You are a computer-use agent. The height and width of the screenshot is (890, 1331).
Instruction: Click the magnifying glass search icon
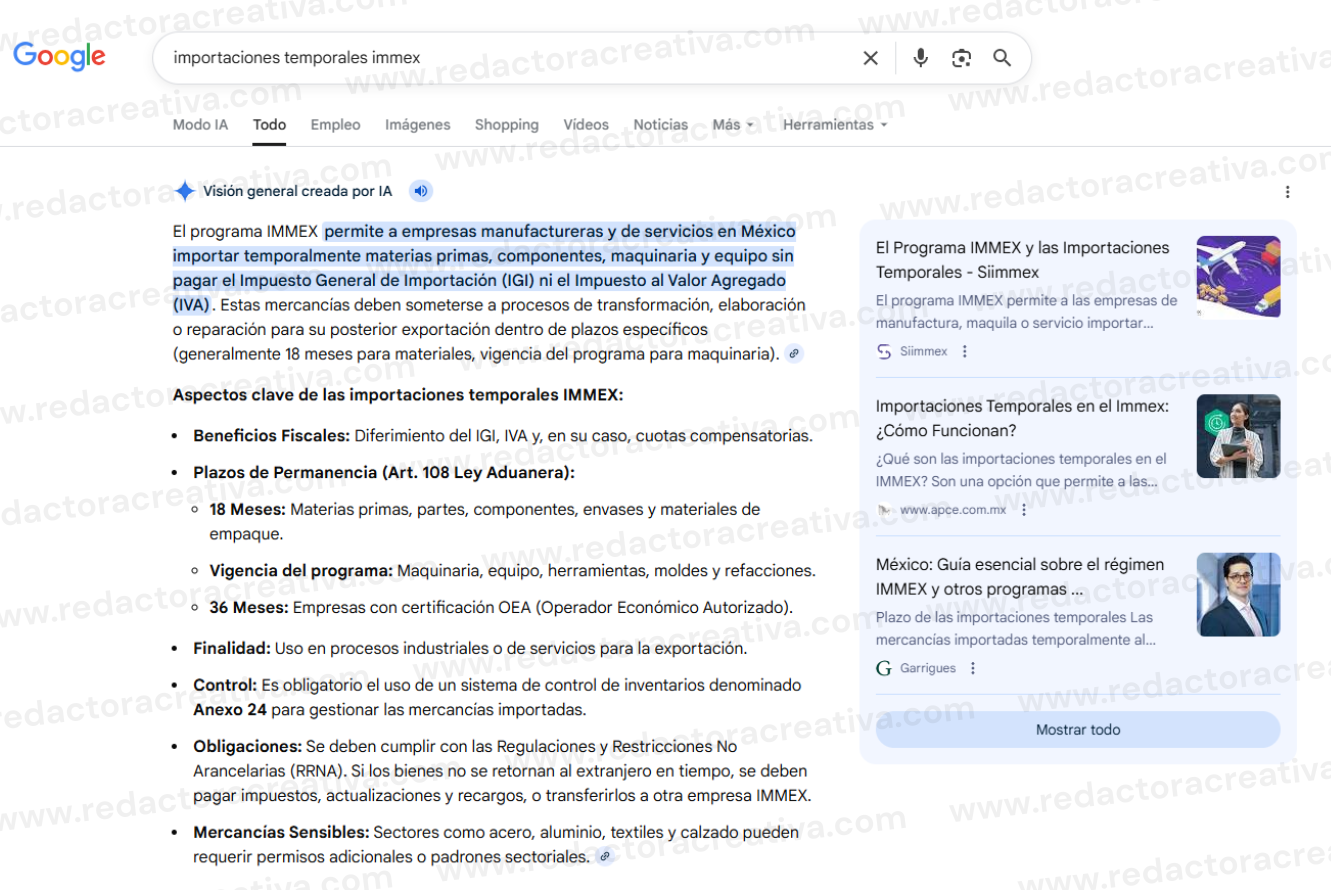tap(1002, 58)
